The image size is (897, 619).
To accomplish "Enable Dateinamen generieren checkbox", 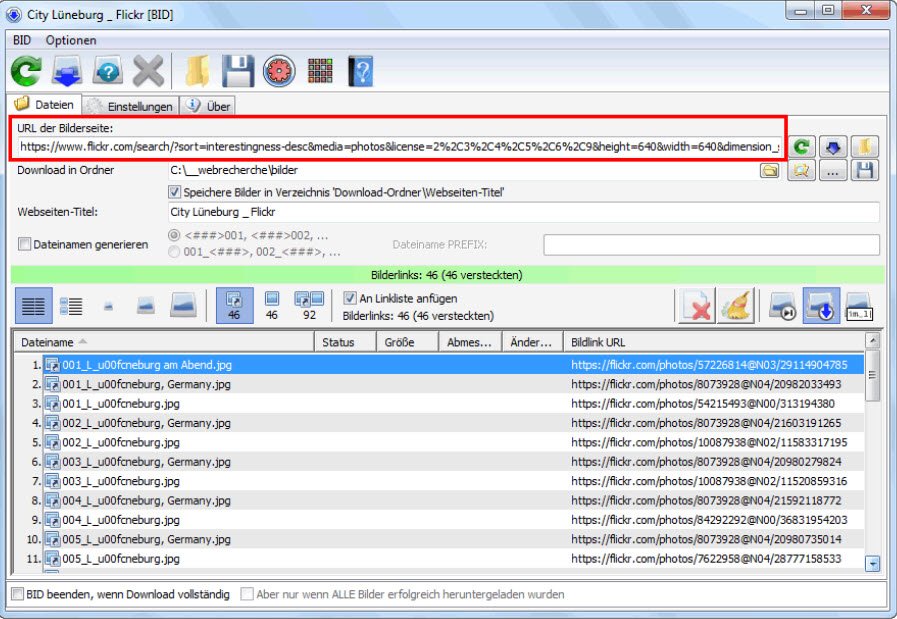I will 24,244.
